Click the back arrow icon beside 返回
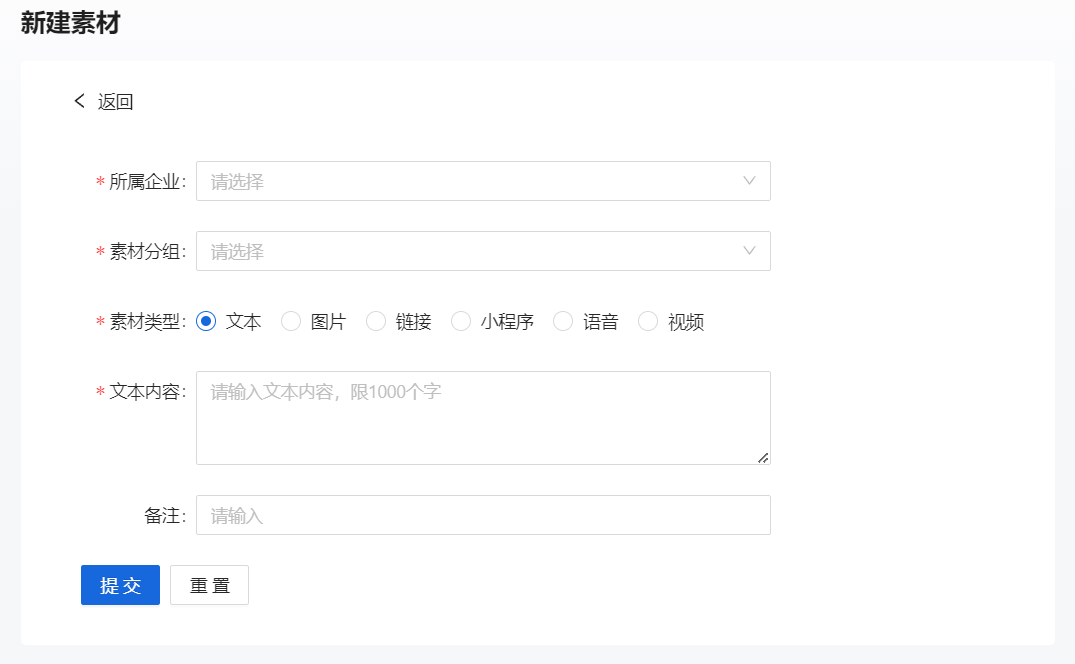Screen dimensions: 1075x664 (80, 101)
